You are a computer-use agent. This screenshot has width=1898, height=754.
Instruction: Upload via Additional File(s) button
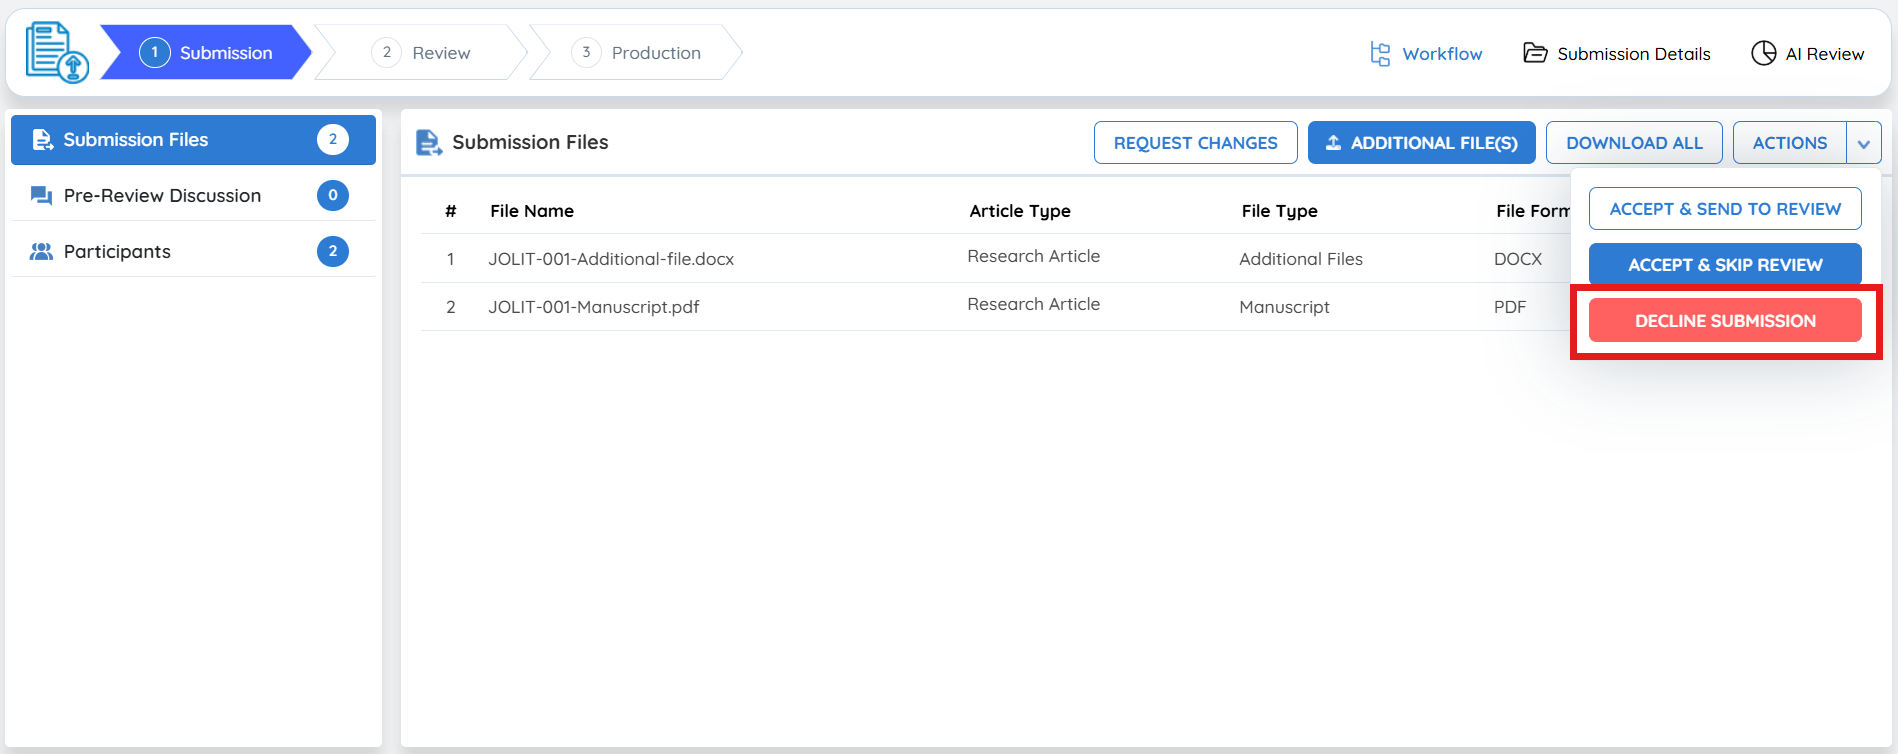[x=1421, y=143]
